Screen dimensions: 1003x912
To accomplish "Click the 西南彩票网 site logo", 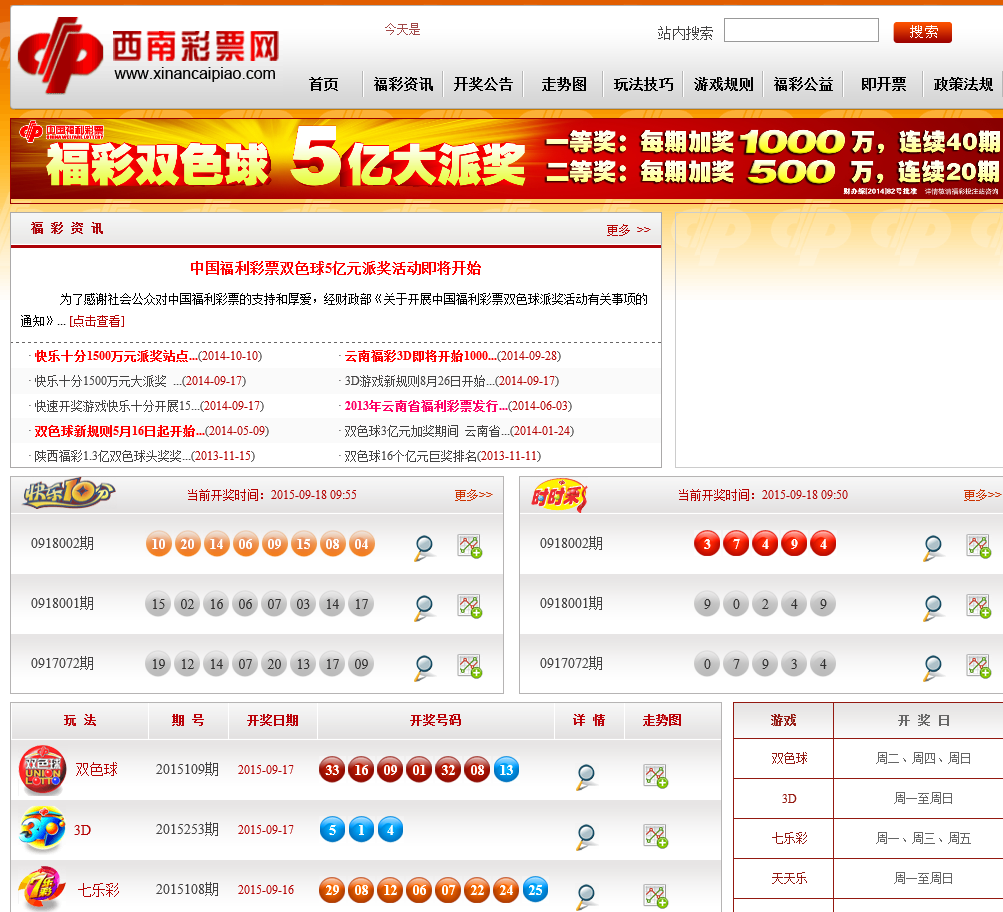I will point(148,56).
